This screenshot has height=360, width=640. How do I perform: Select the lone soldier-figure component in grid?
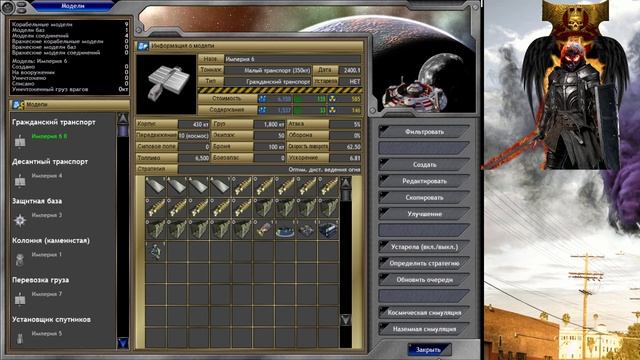[156, 252]
